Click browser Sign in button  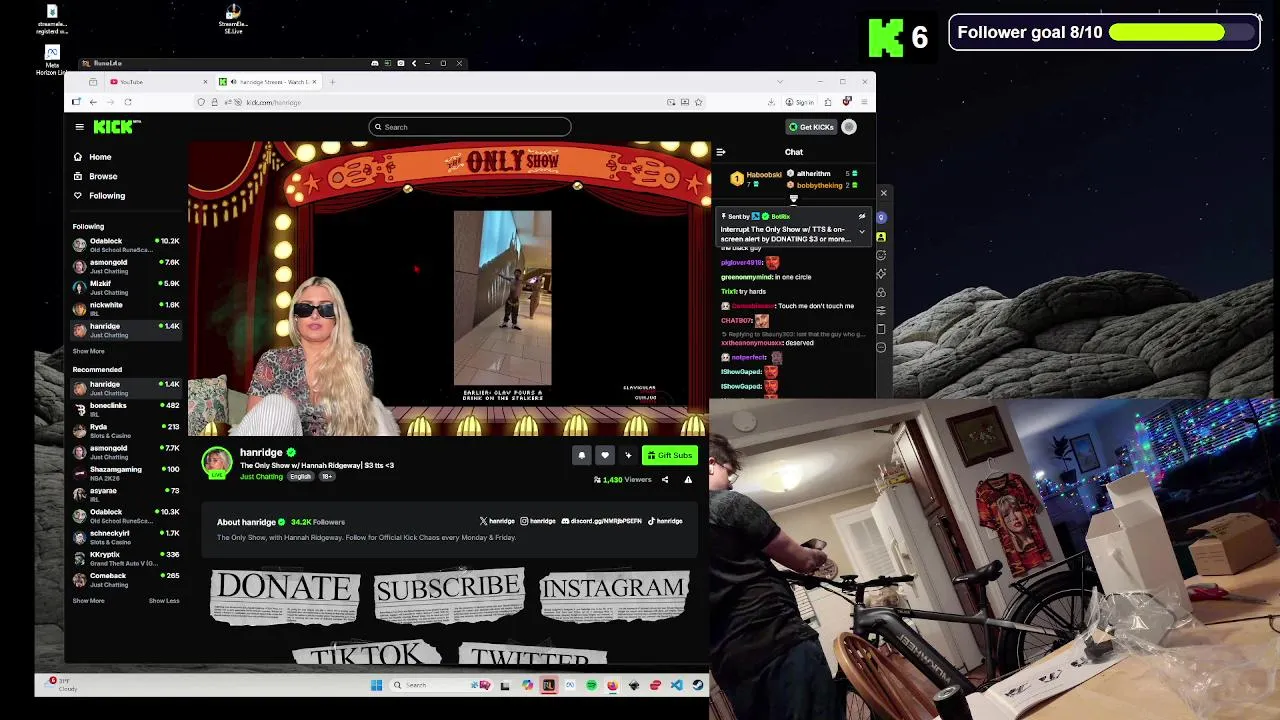(799, 102)
